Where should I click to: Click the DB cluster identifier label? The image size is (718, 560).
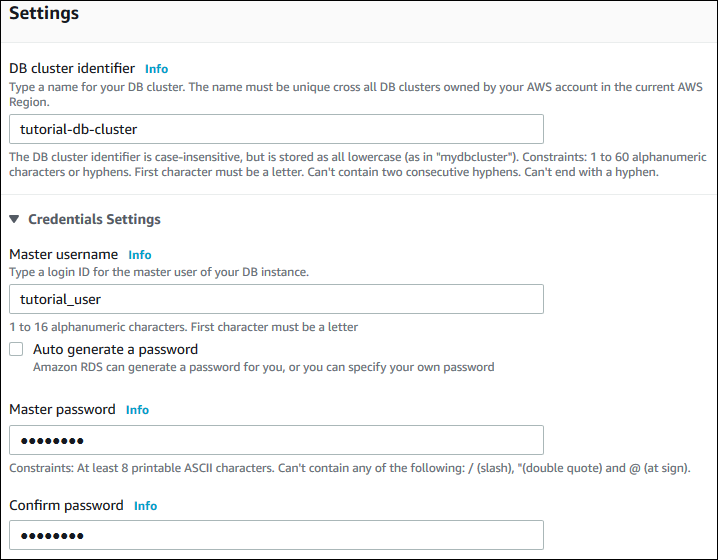pos(72,69)
